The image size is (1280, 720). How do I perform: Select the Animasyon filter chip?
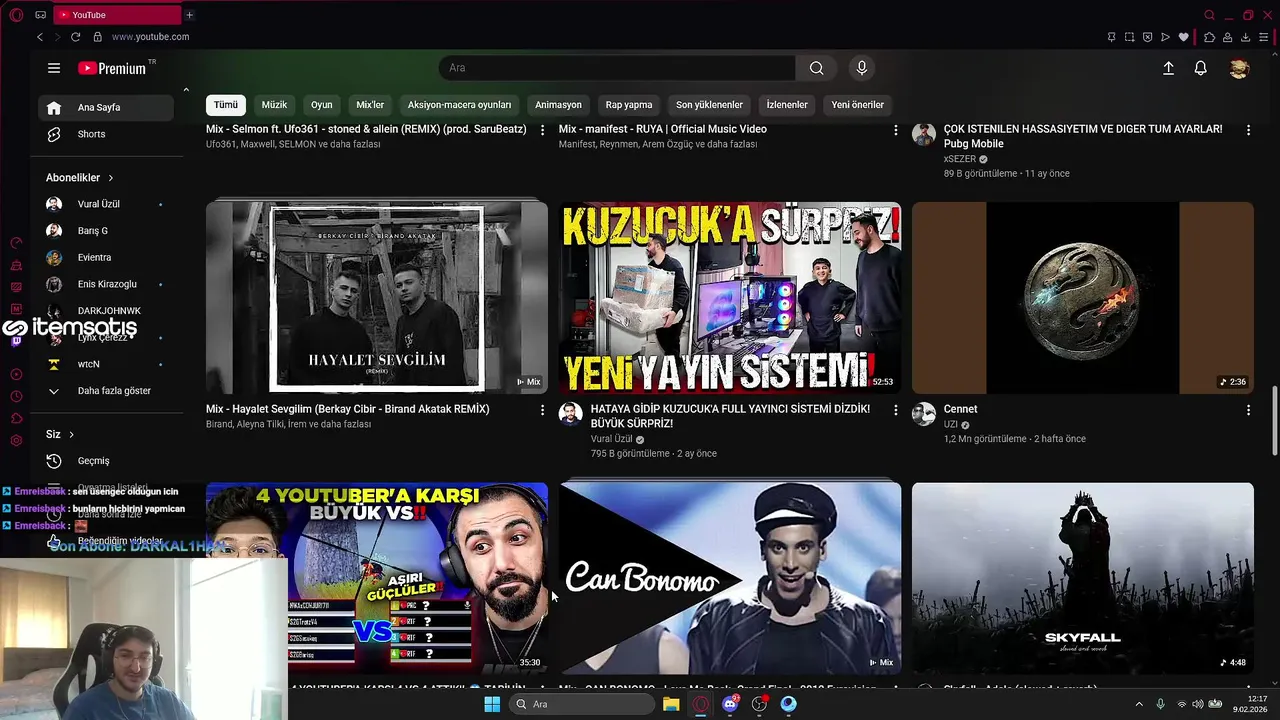click(x=558, y=105)
